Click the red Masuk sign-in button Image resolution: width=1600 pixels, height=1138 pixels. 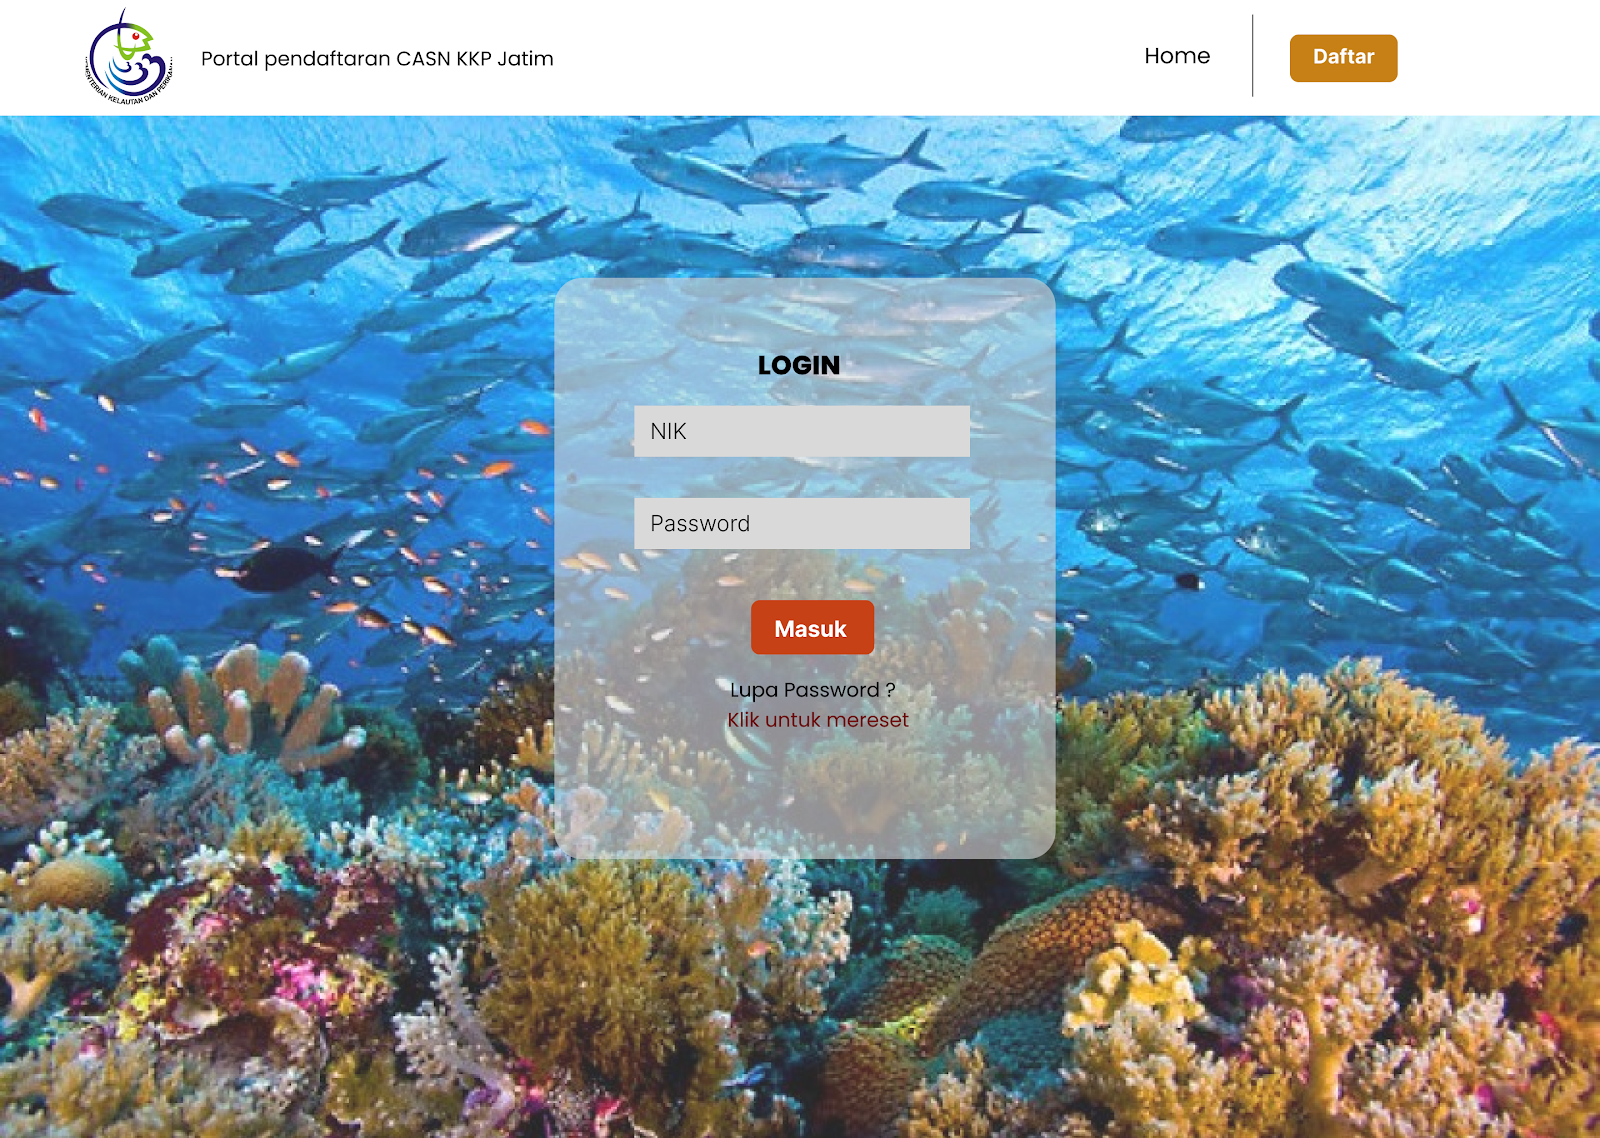pos(812,628)
